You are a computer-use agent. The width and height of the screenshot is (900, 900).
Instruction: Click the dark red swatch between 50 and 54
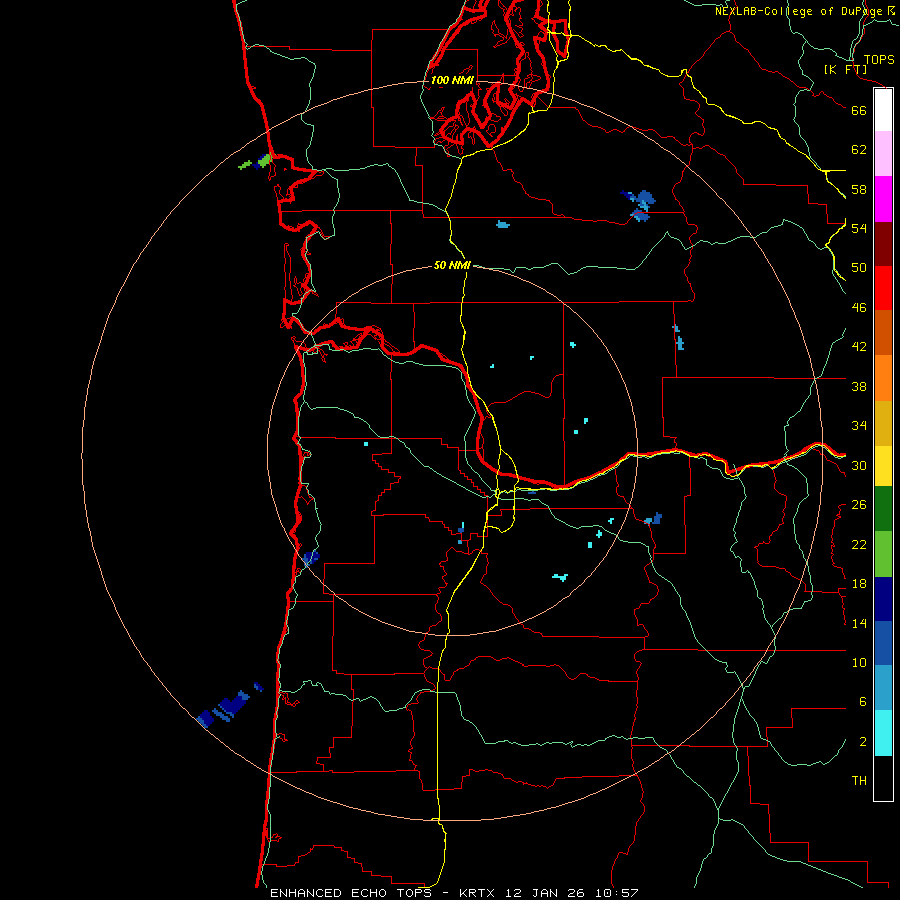883,245
